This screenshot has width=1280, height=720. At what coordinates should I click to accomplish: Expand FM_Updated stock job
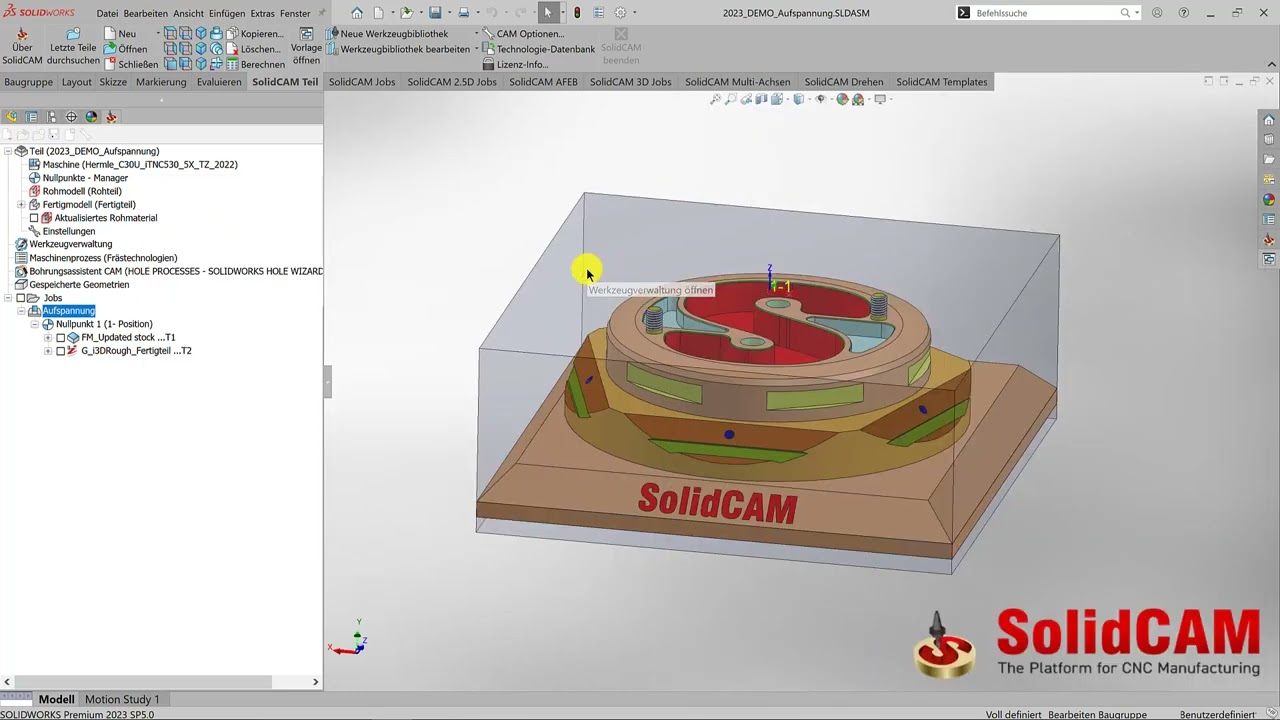coord(47,338)
